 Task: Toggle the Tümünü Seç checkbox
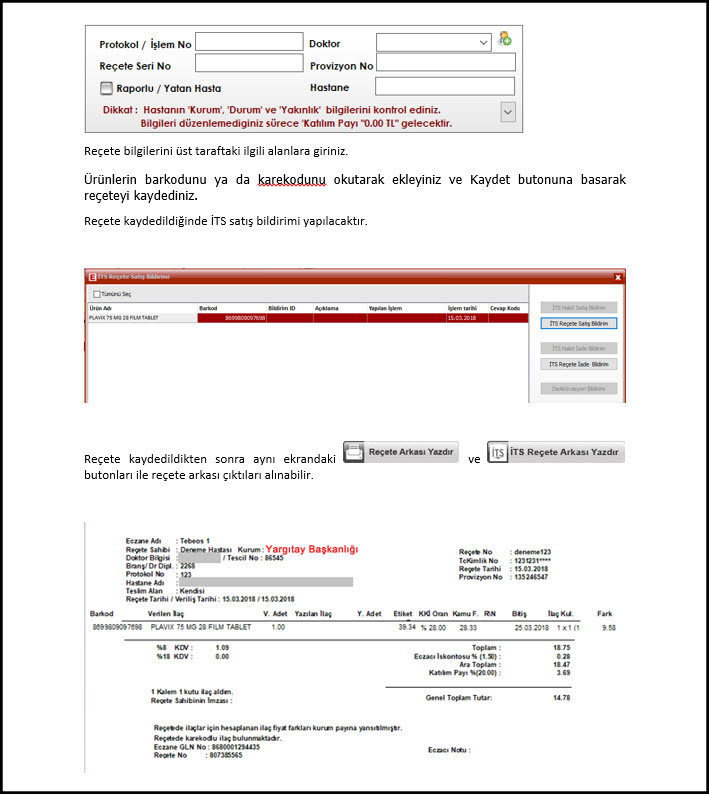click(97, 294)
